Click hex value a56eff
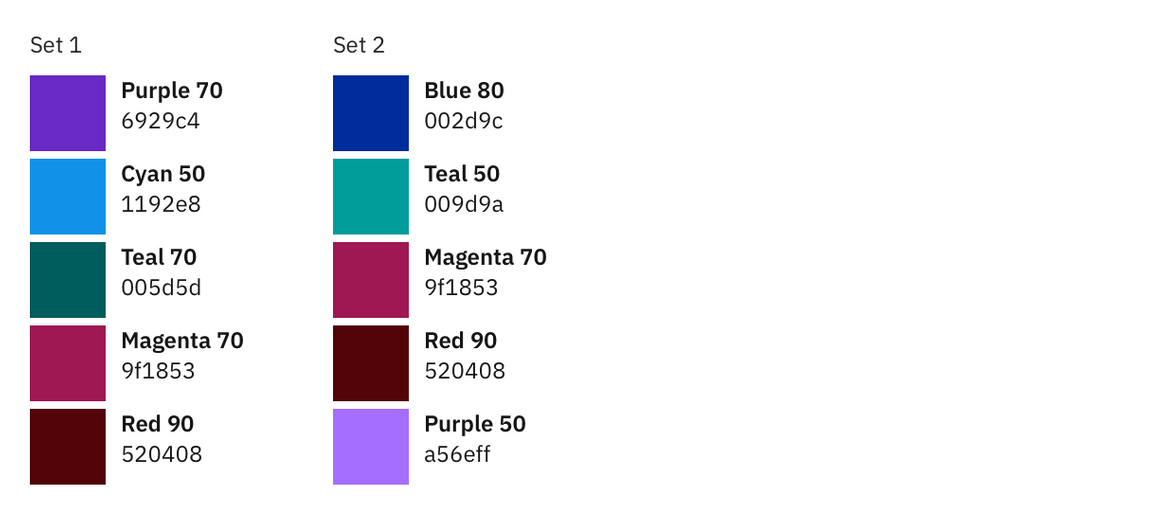The image size is (1152, 515). [x=458, y=455]
